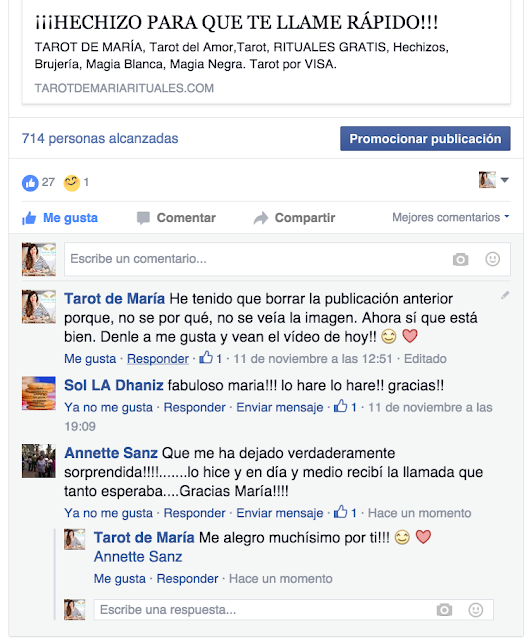
Task: Open the profile selector arrow next to avatar
Action: click(x=505, y=180)
